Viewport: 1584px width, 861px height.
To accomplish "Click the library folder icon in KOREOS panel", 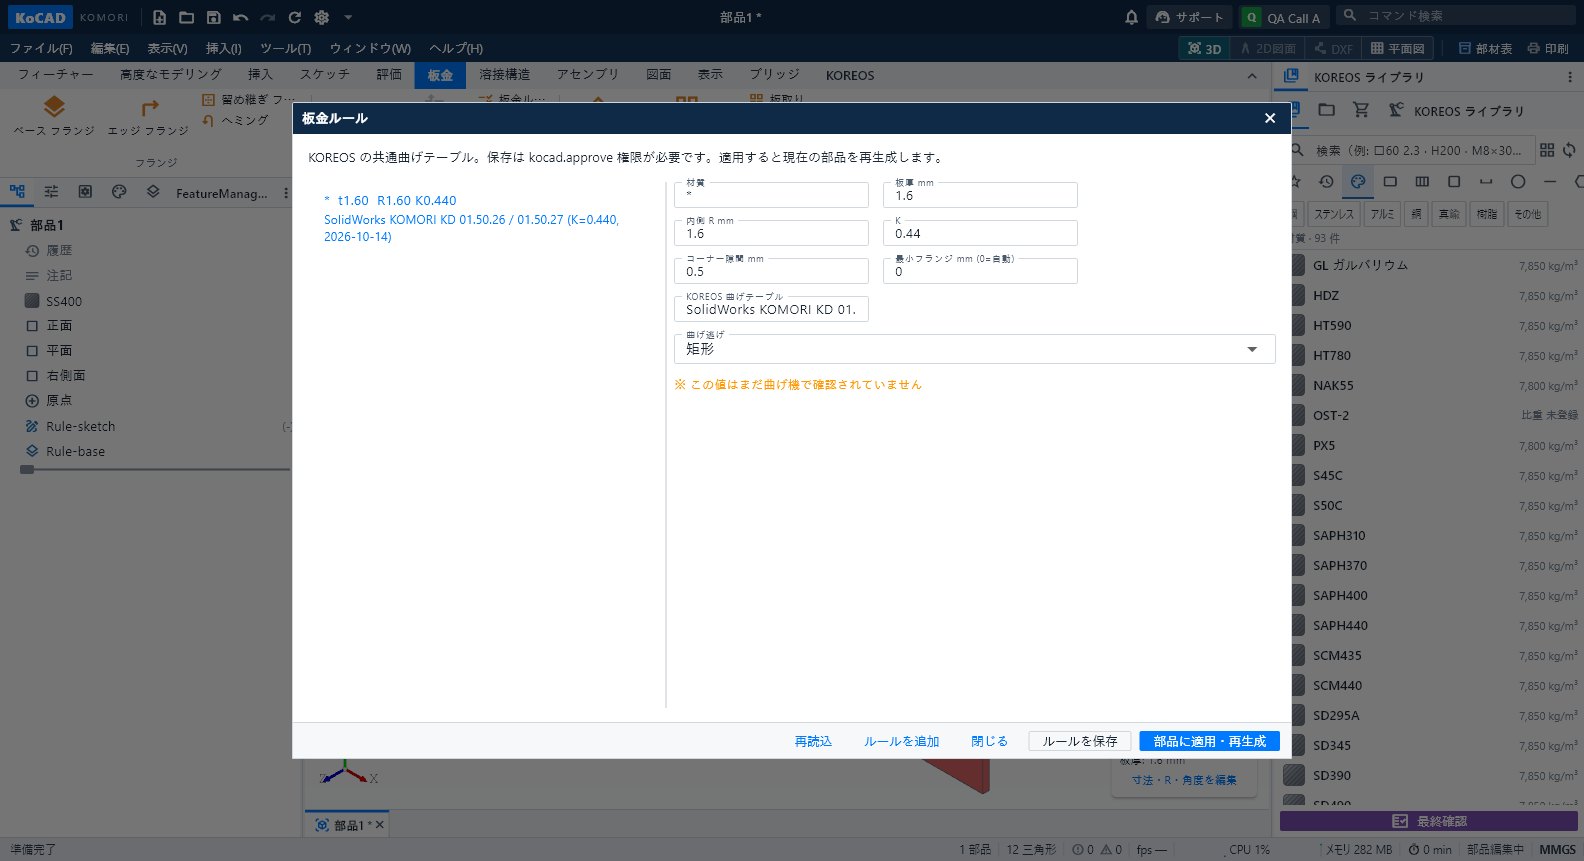I will [1327, 110].
